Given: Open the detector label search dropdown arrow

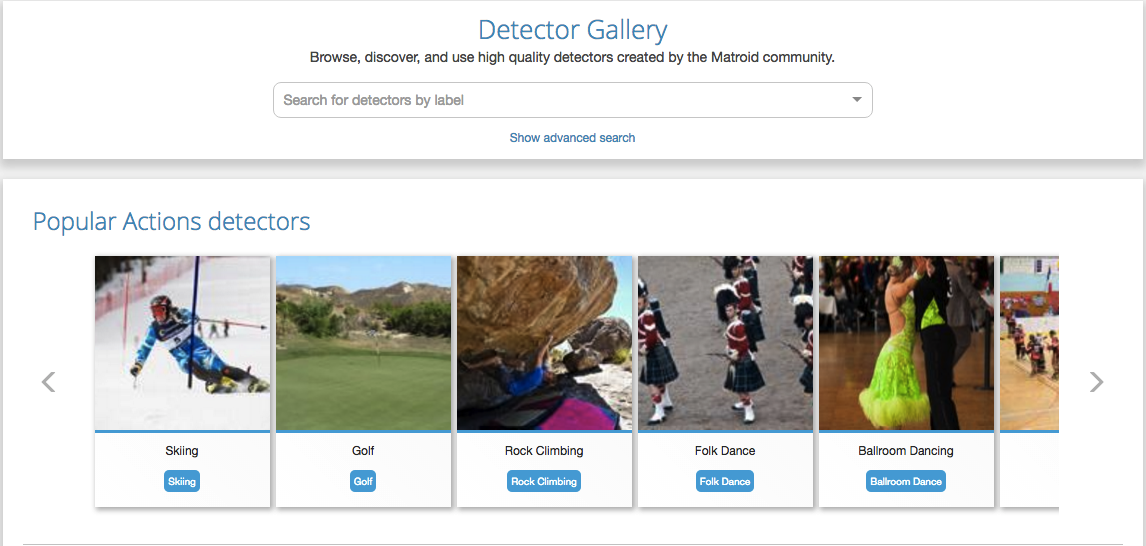Looking at the screenshot, I should 857,100.
